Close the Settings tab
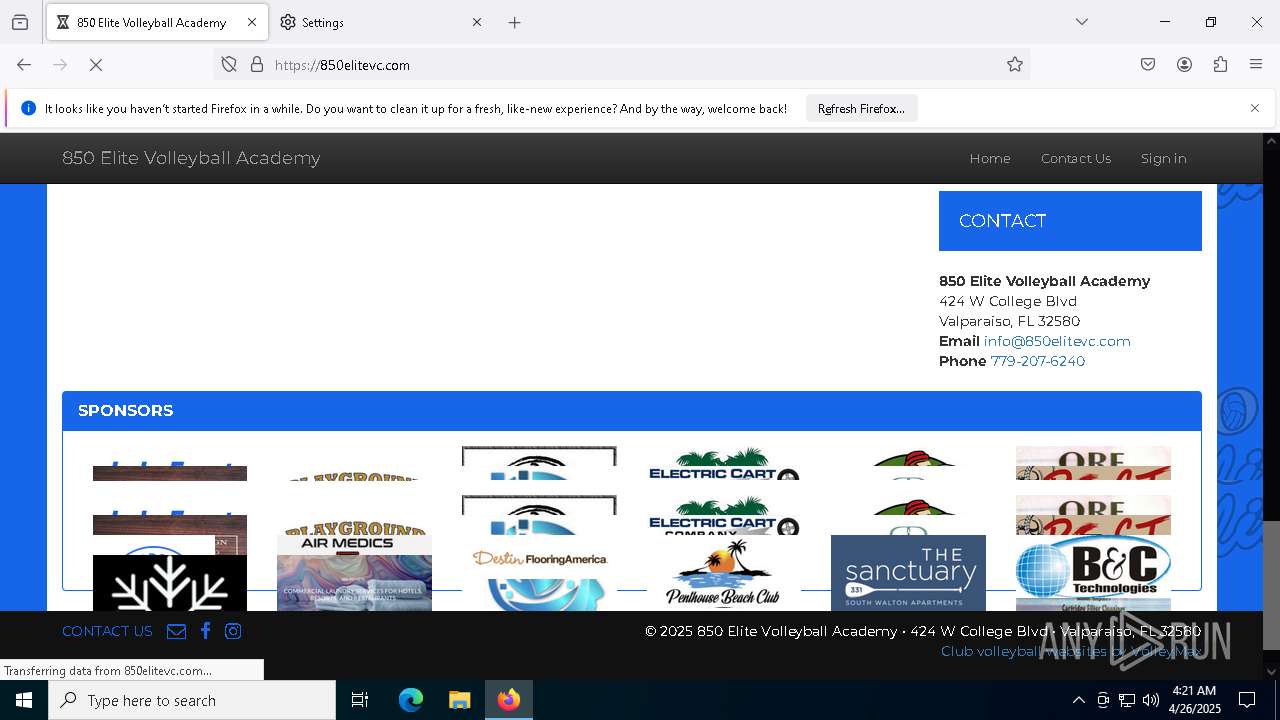 click(x=477, y=22)
